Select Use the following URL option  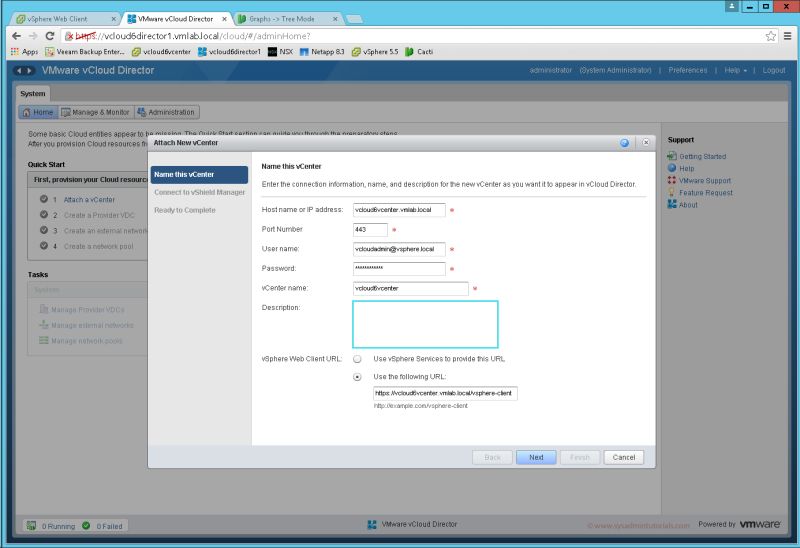pyautogui.click(x=357, y=377)
